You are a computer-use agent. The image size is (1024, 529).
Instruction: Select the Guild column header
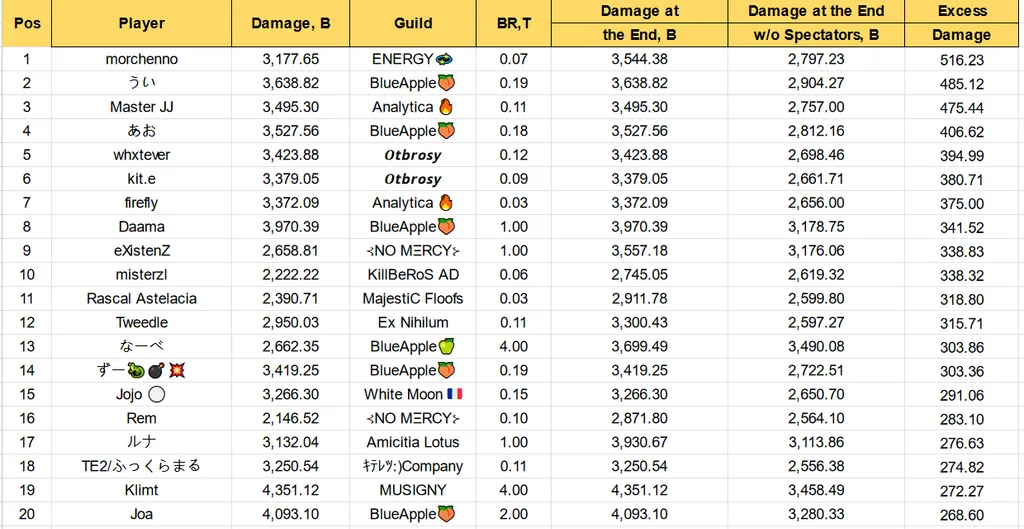tap(413, 24)
